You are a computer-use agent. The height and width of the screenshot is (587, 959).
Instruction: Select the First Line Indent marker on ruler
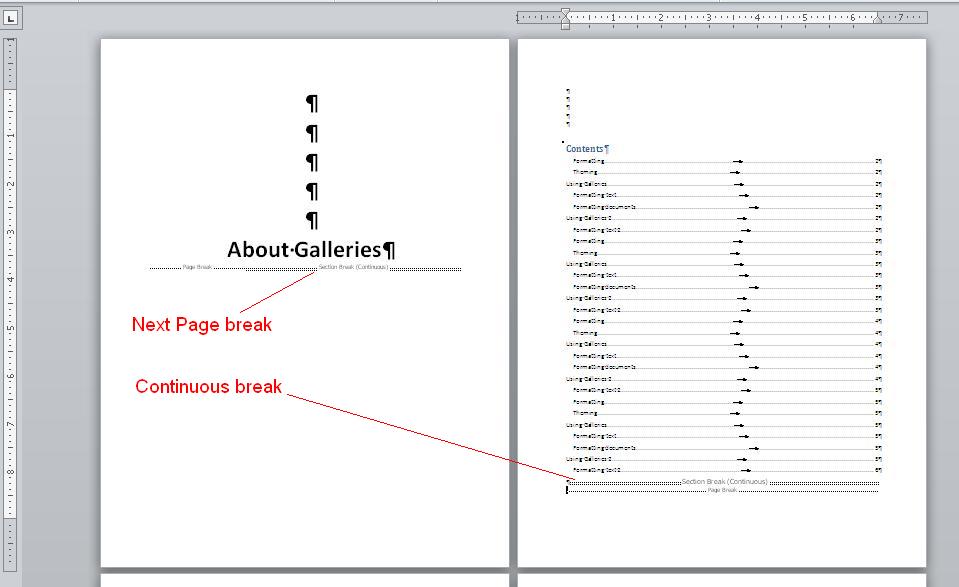coord(565,12)
